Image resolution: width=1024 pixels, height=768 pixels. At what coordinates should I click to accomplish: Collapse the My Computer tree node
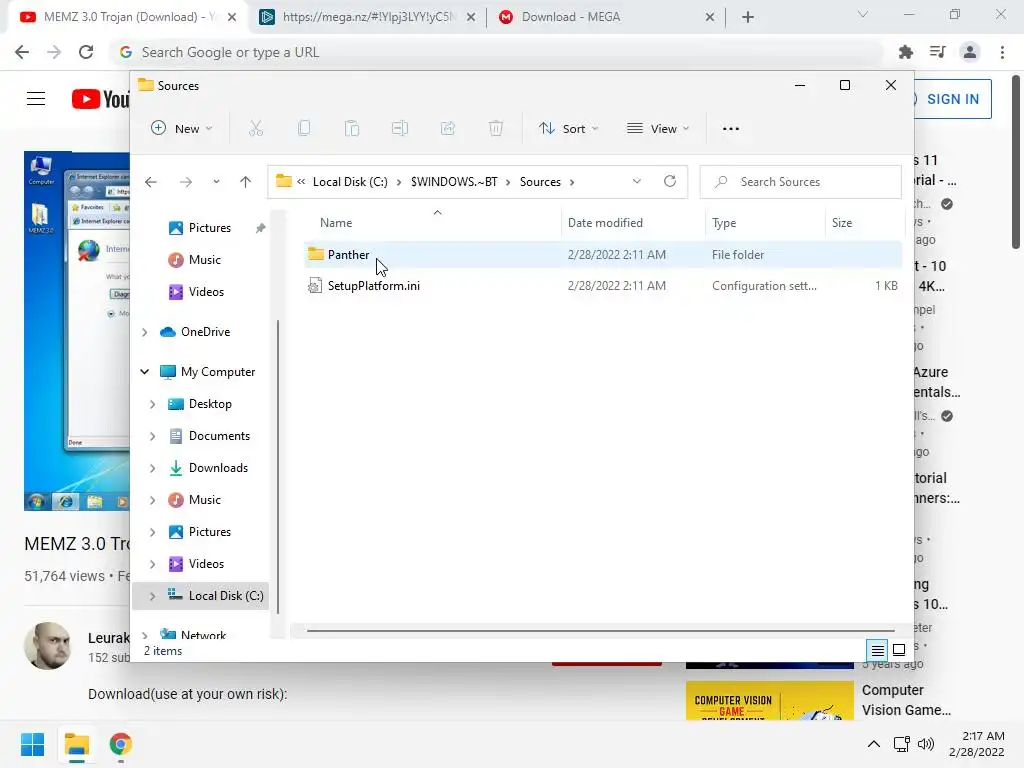144,372
